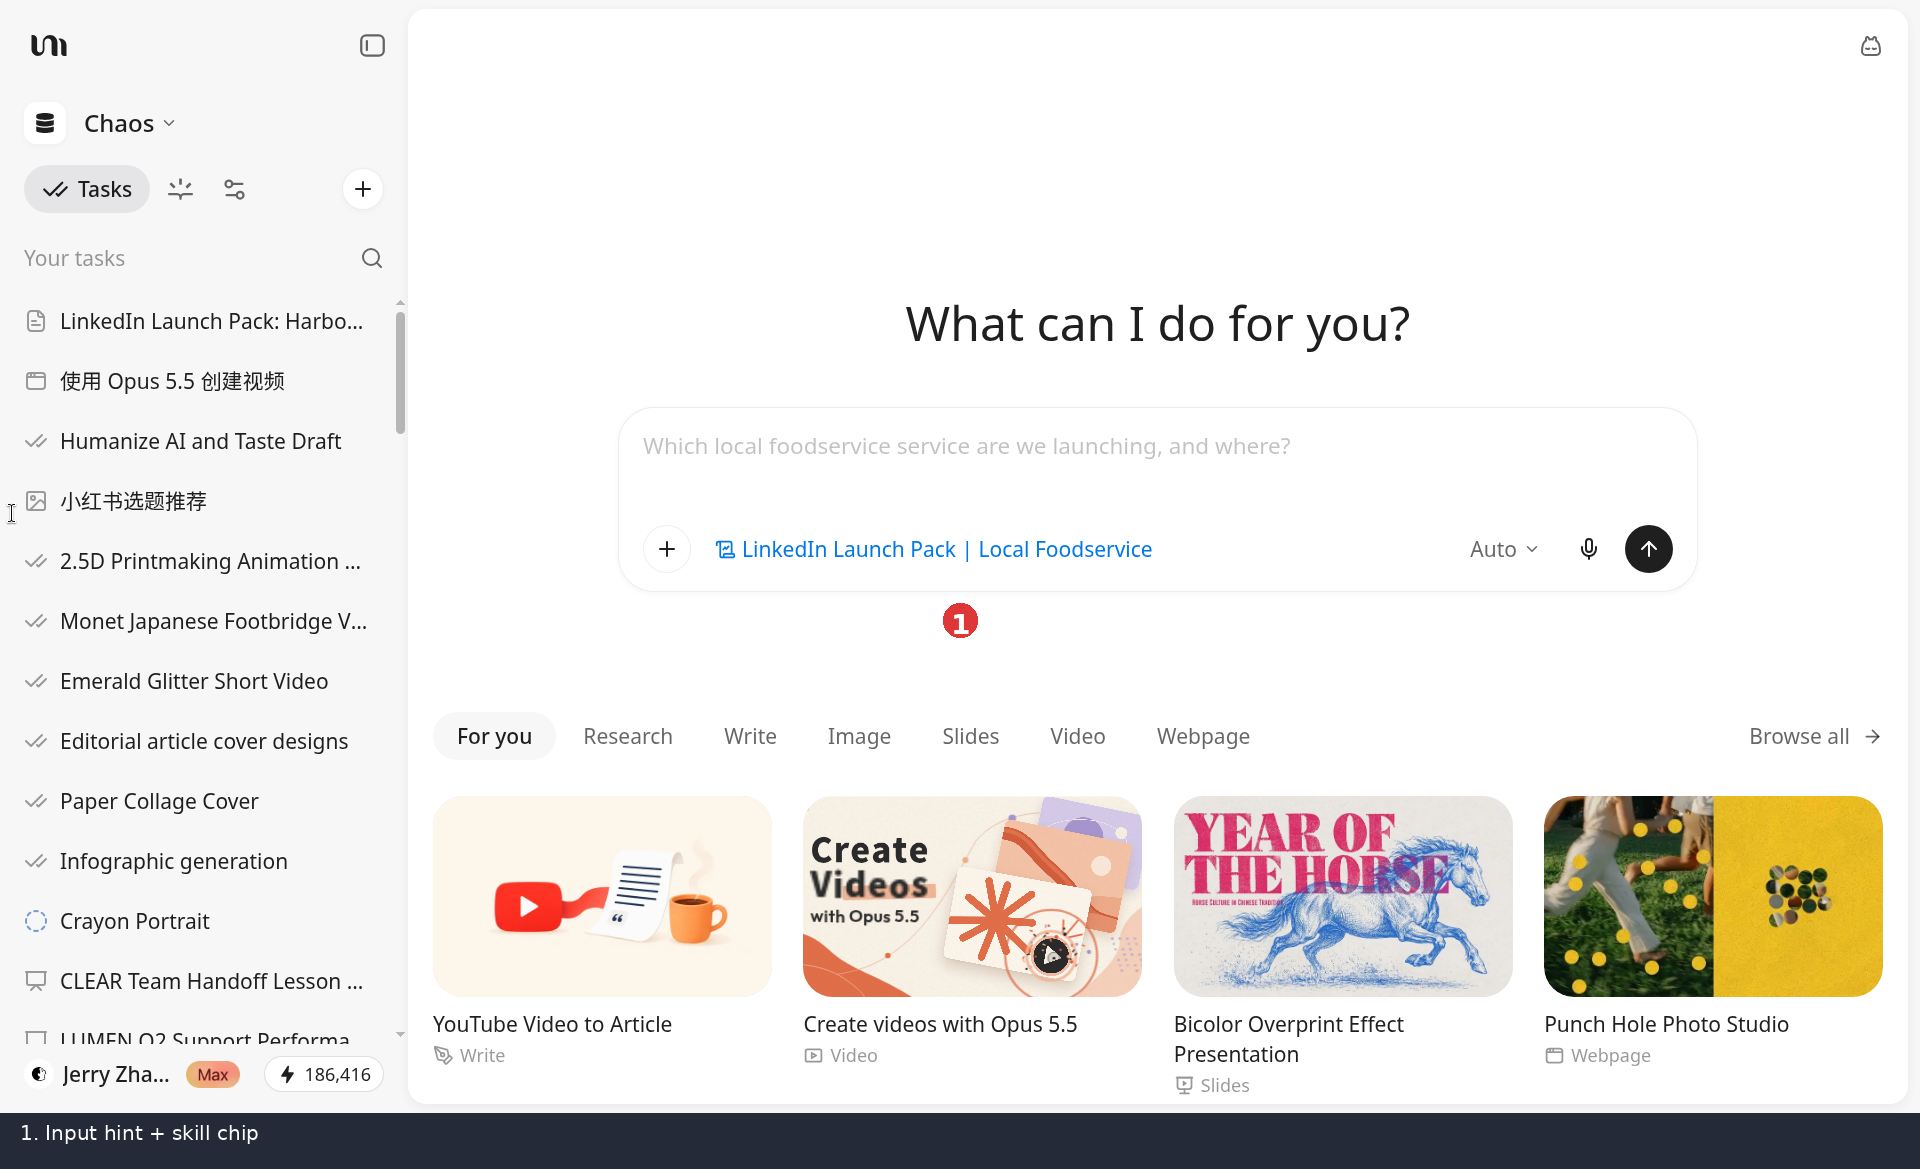Open the sliders settings icon beside Tasks
1920x1169 pixels.
coord(234,189)
